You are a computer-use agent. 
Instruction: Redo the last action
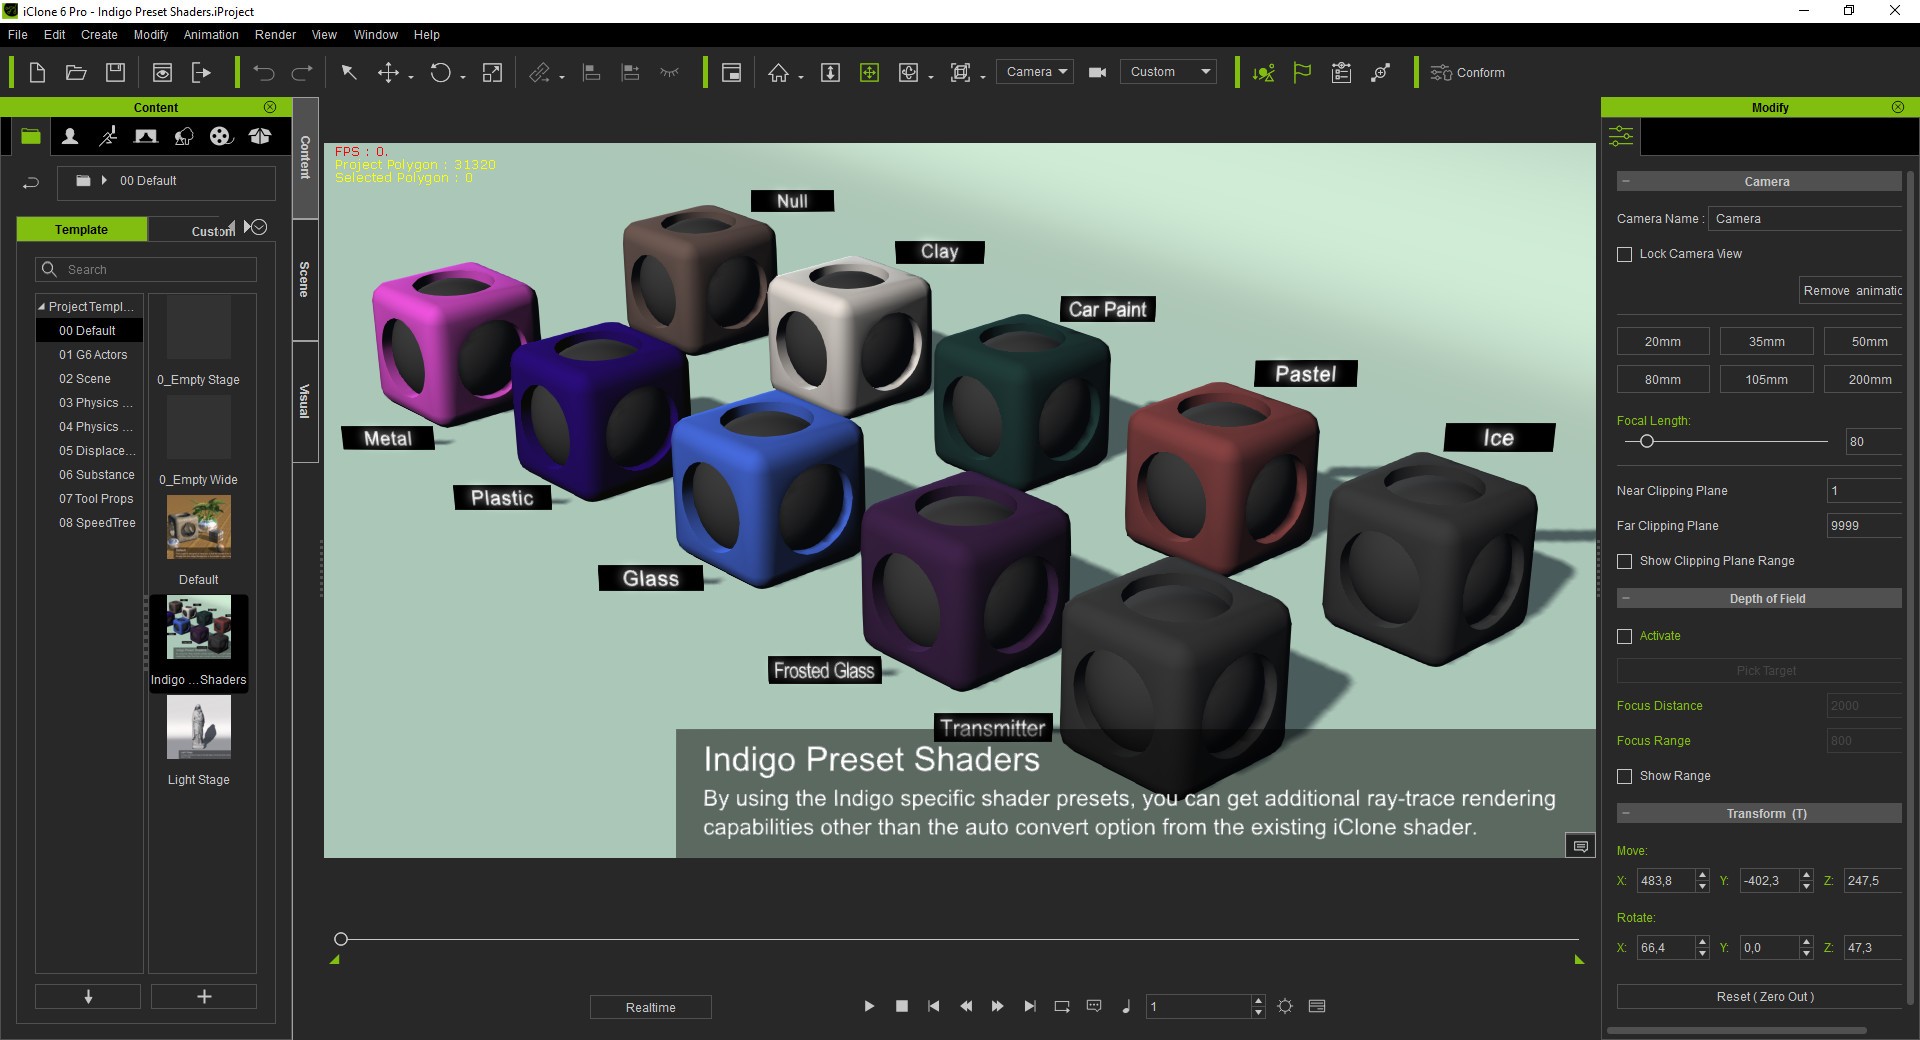click(302, 72)
